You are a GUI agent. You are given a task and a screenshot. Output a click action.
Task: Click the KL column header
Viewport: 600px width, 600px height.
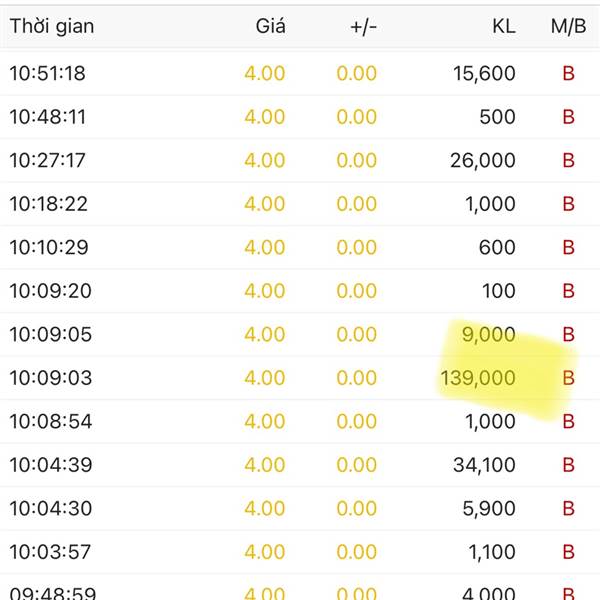tap(504, 26)
